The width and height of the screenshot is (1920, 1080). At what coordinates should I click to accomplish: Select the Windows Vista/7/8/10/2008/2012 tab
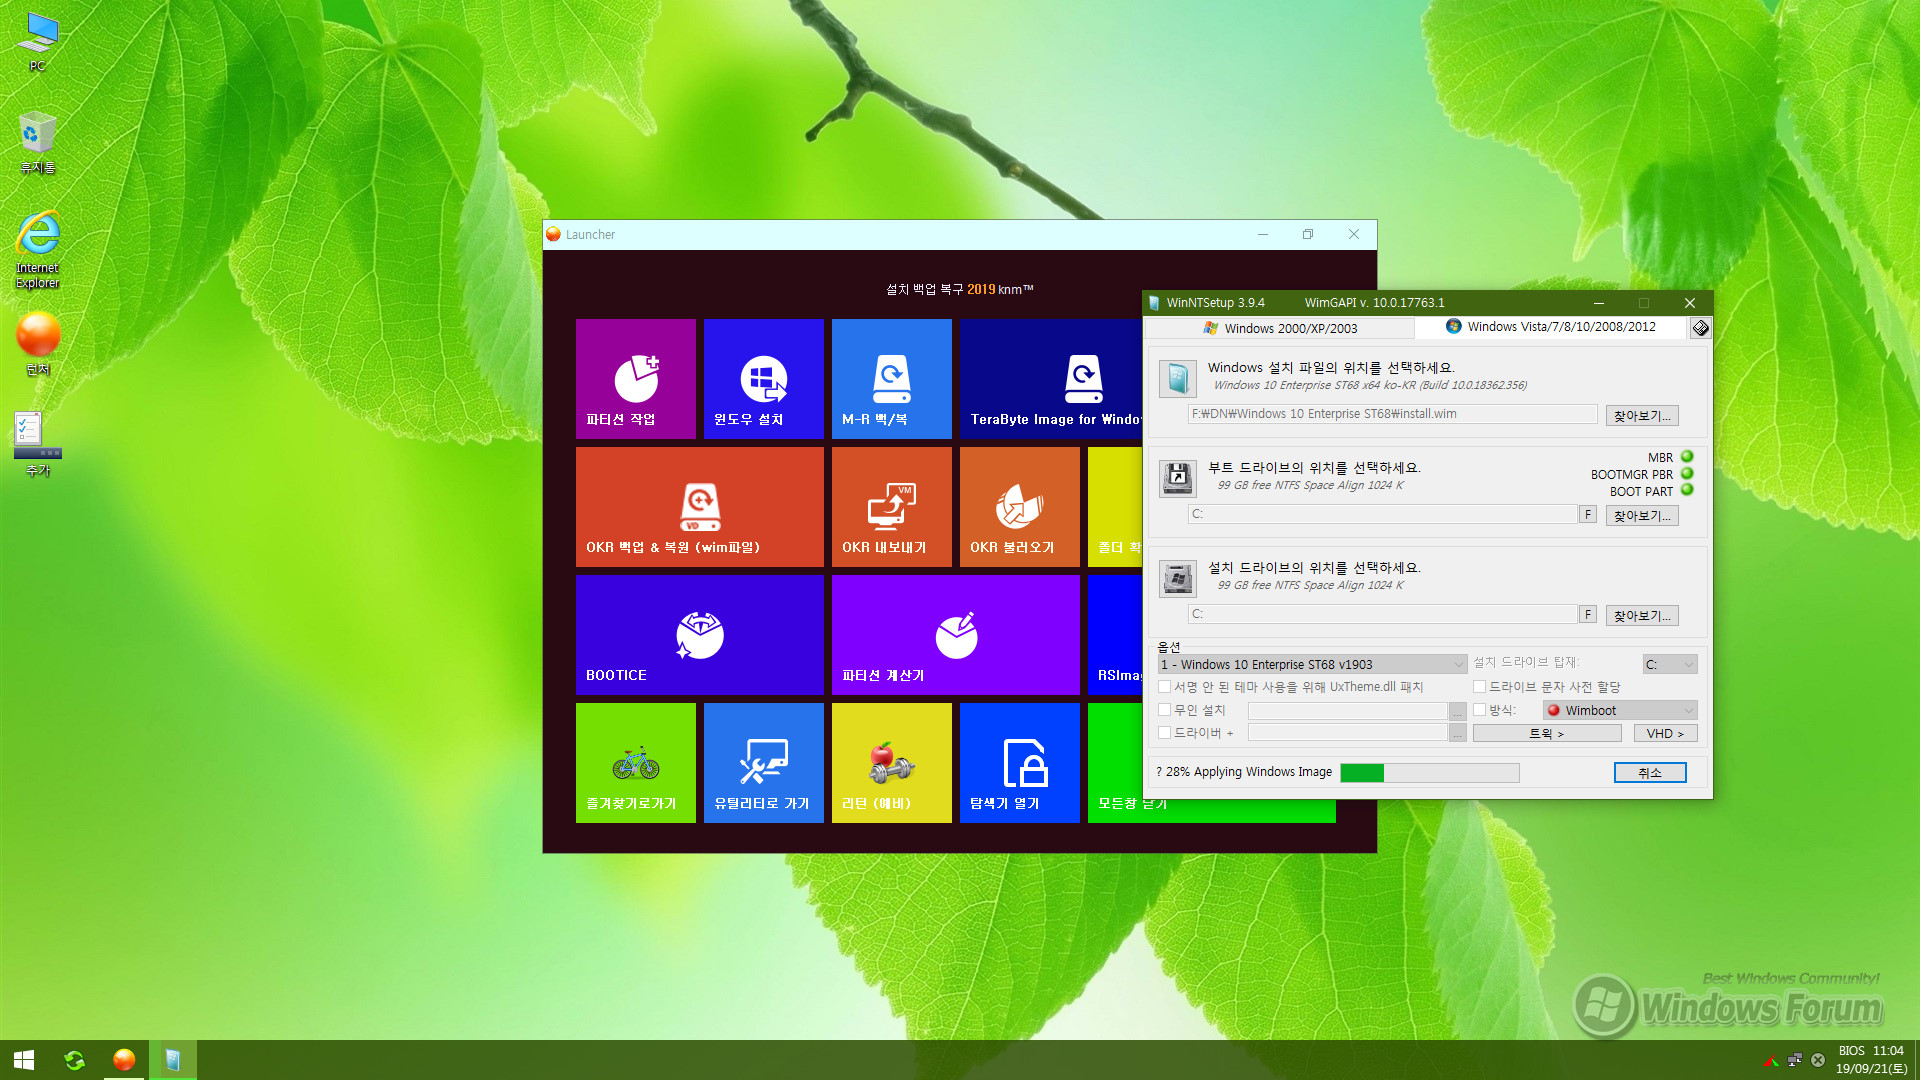coord(1551,327)
